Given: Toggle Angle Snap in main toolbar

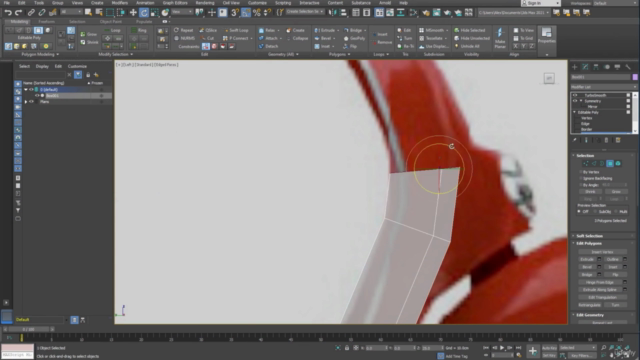Looking at the screenshot, I should 246,13.
